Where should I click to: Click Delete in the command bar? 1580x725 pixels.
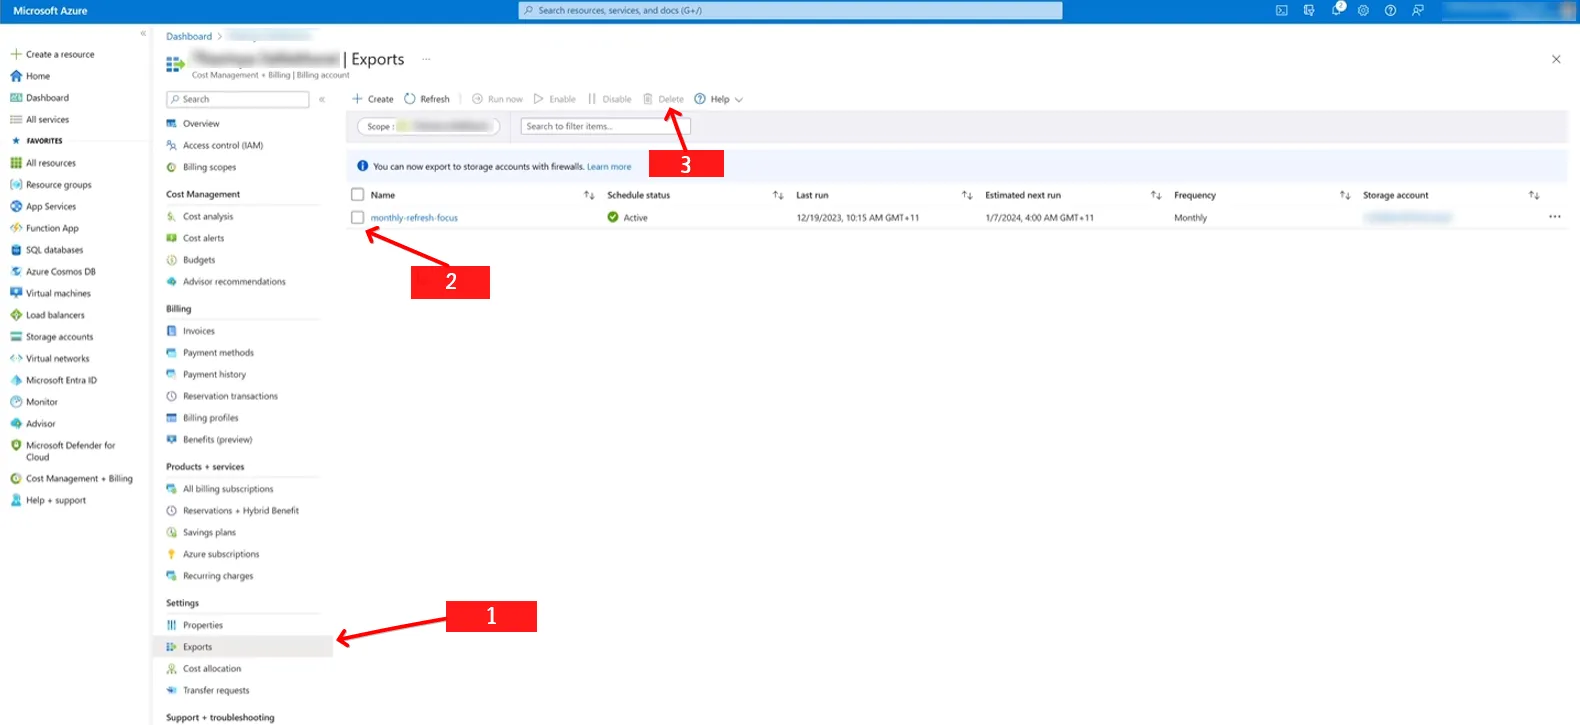tap(664, 99)
